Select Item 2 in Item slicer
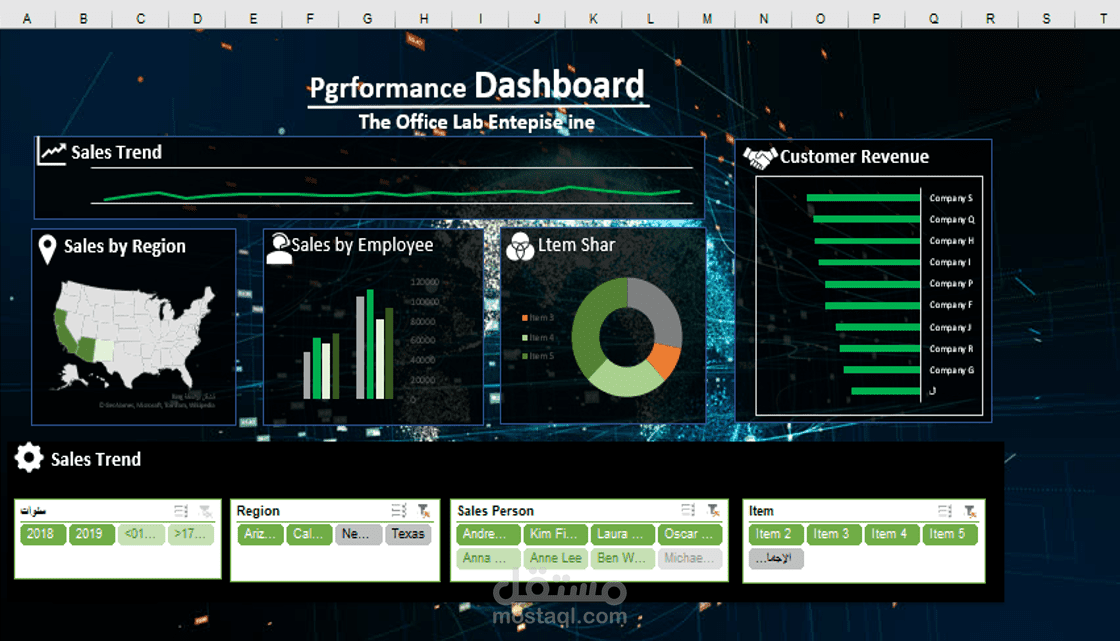The height and width of the screenshot is (641, 1120). click(x=776, y=535)
